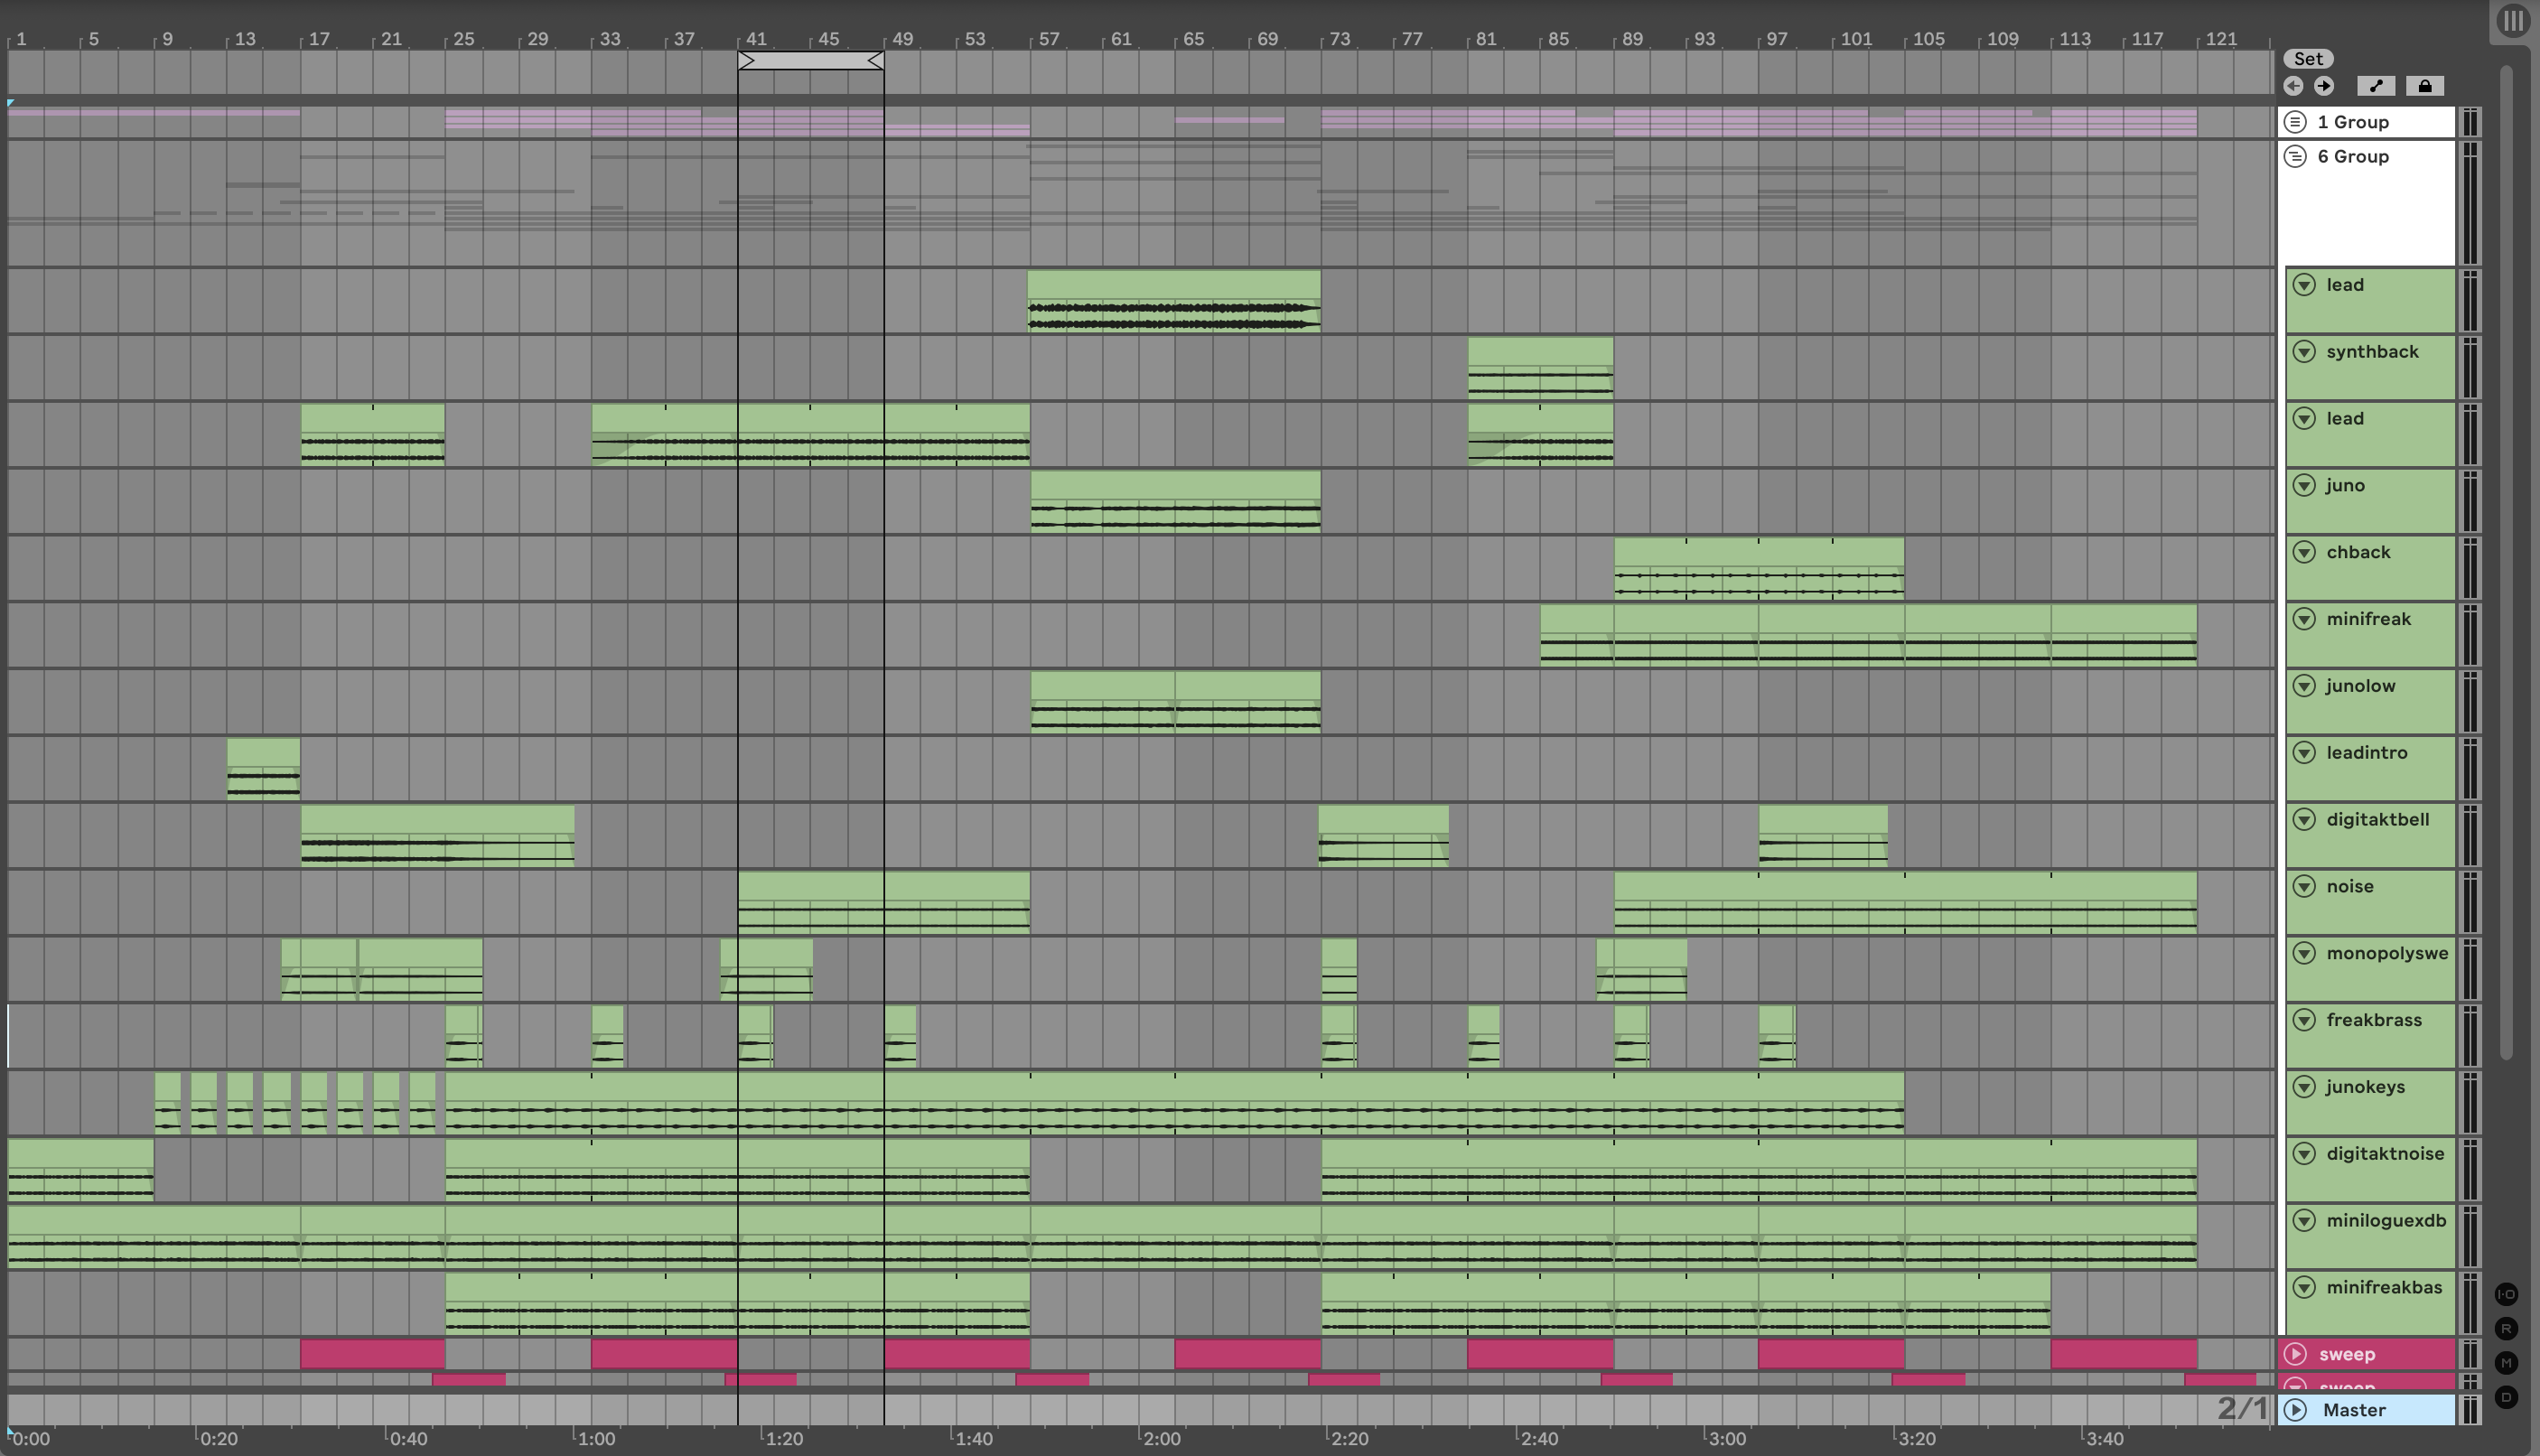The image size is (2540, 1456).
Task: Open the session view selector icon
Action: click(2513, 20)
